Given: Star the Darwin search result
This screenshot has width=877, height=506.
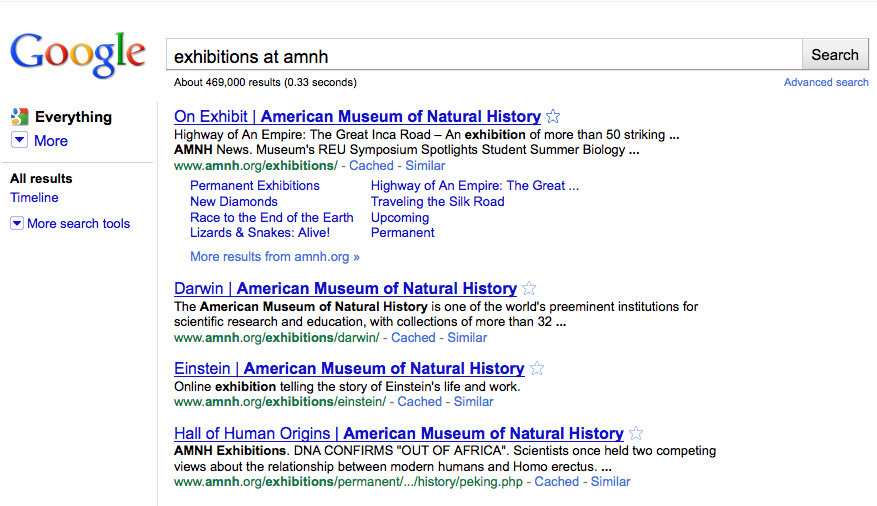Looking at the screenshot, I should click(529, 289).
